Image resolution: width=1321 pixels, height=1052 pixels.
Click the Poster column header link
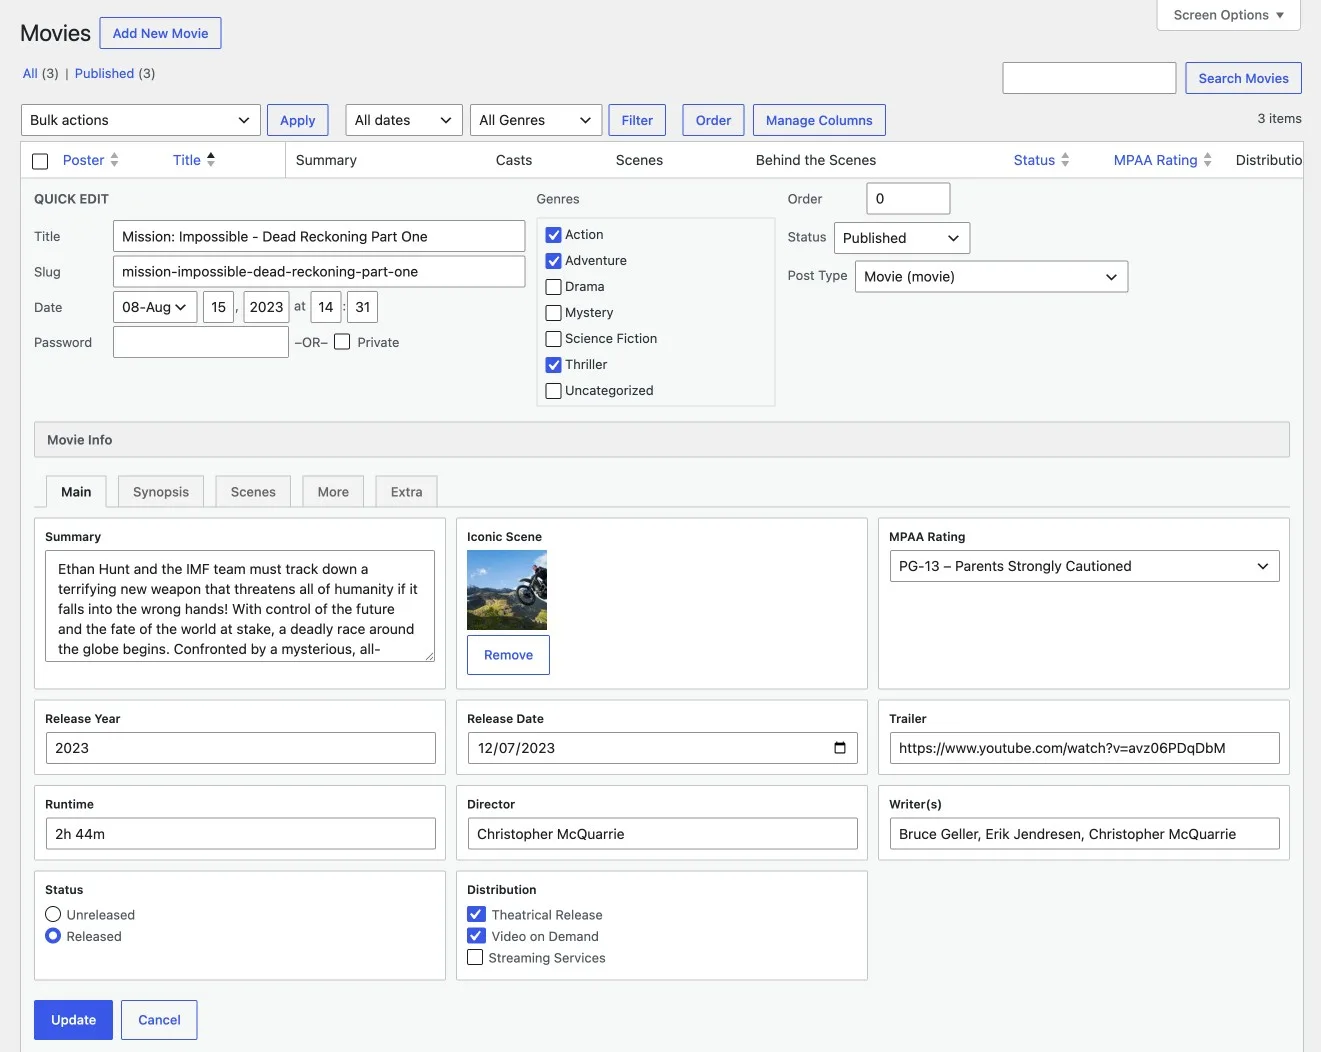pos(83,160)
